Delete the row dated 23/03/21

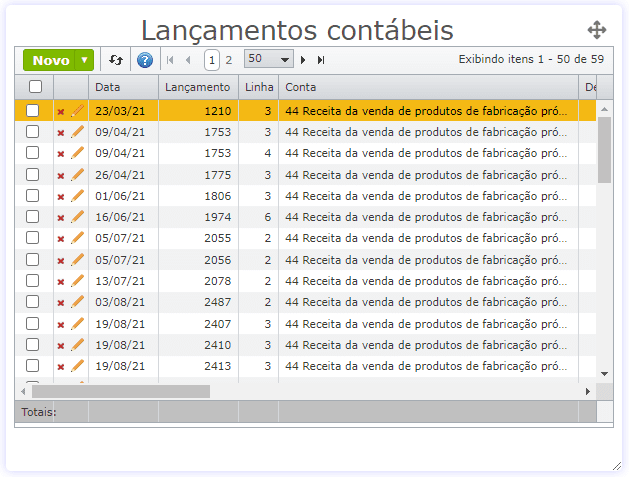pos(61,111)
